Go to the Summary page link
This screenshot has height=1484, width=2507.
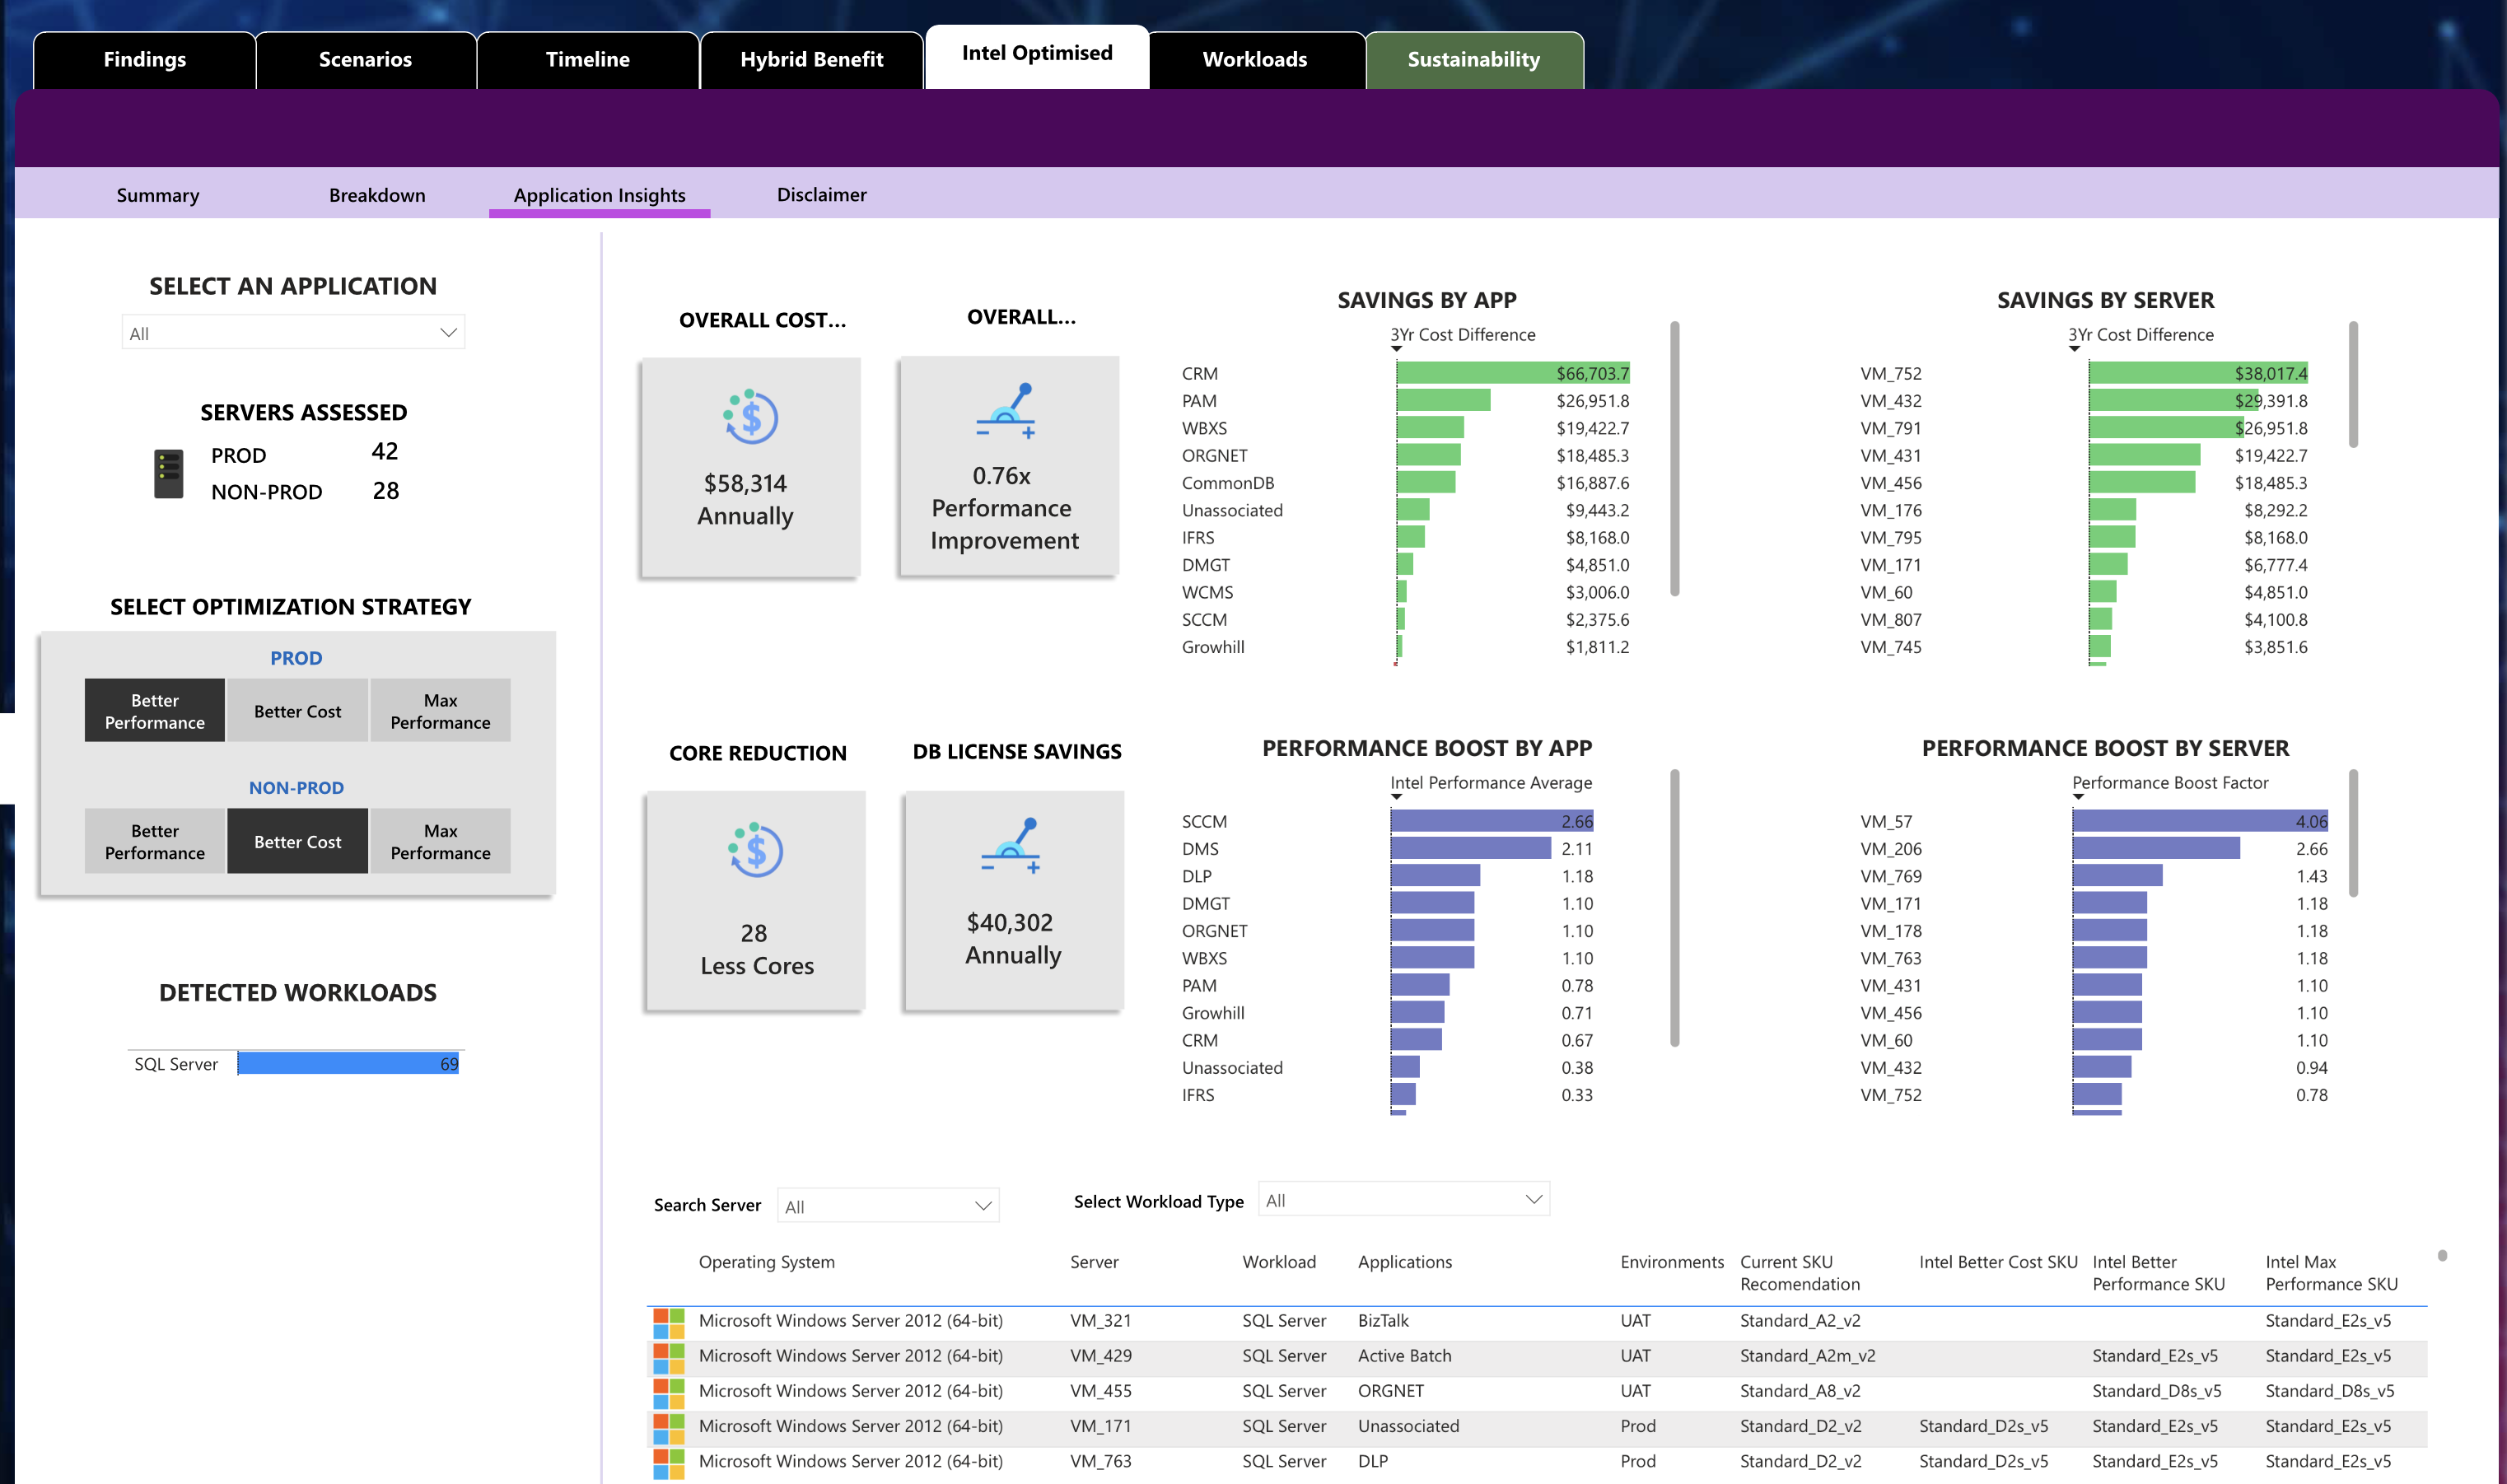[x=158, y=195]
